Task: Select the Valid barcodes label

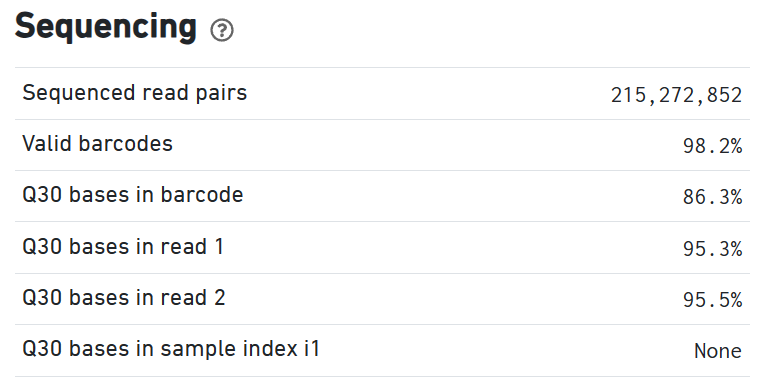Action: click(x=98, y=144)
